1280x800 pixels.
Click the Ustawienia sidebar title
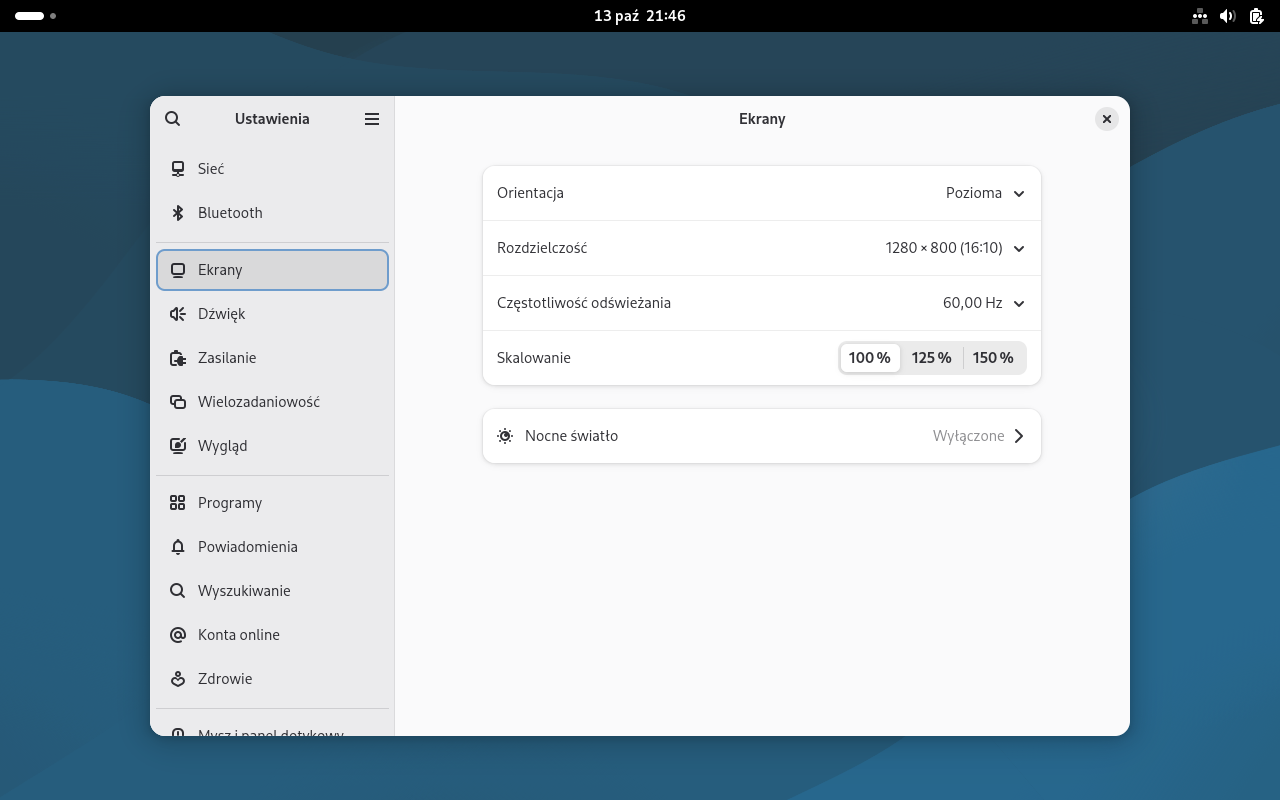click(272, 119)
